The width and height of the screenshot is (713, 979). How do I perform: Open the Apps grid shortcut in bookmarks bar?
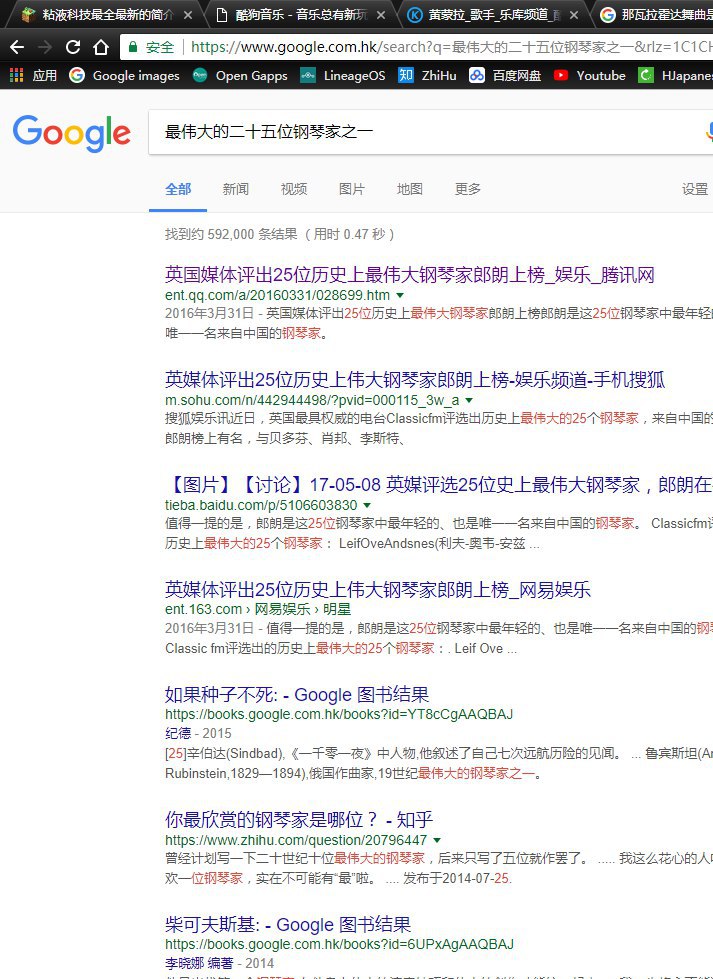coord(34,75)
